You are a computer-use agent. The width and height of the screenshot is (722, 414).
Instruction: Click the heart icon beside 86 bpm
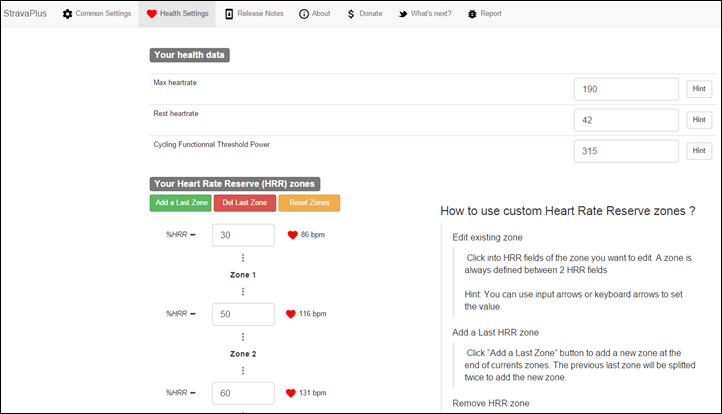292,235
